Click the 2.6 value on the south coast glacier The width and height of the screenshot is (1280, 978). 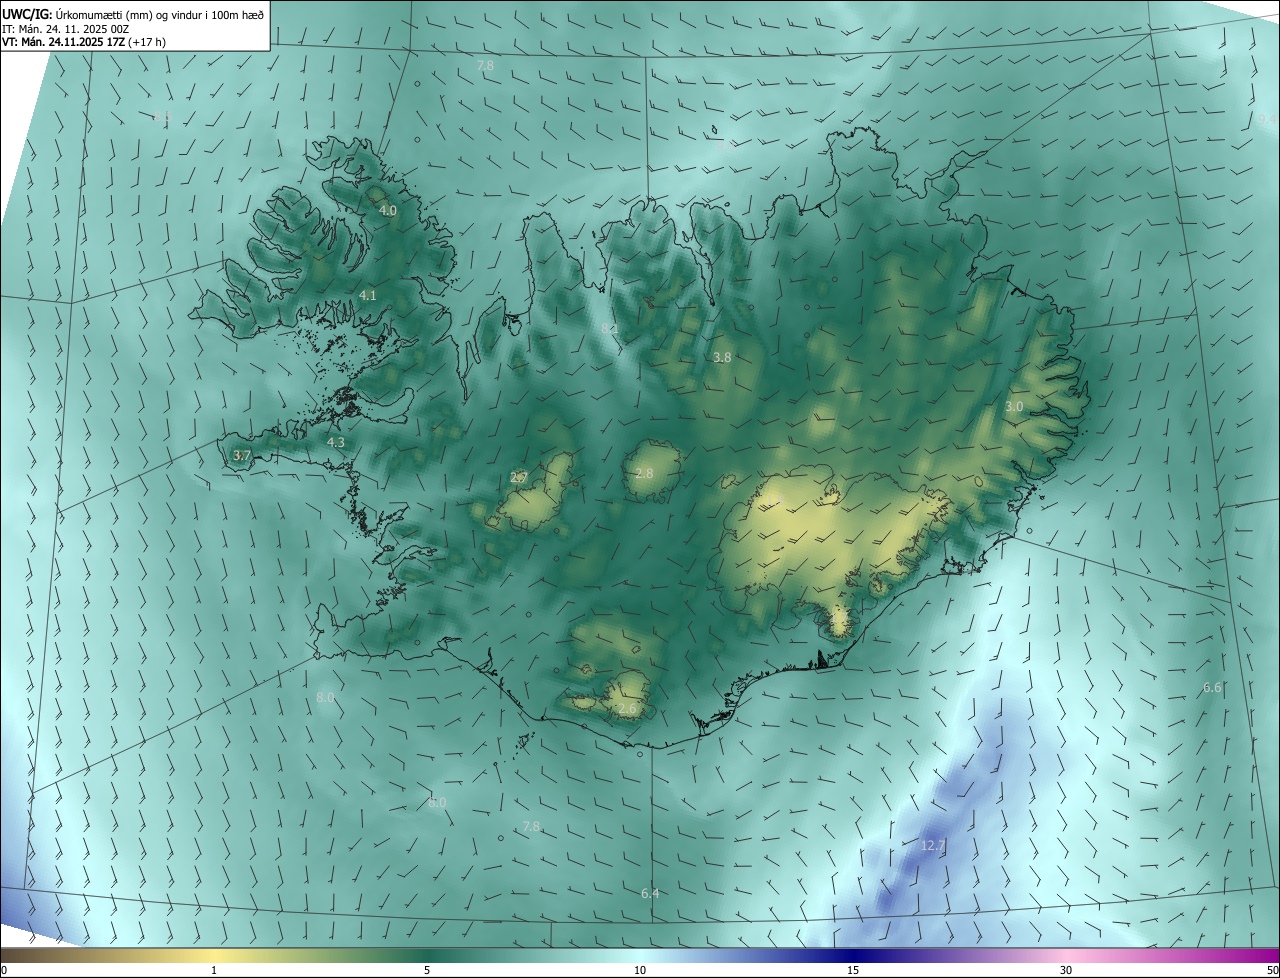click(x=627, y=709)
